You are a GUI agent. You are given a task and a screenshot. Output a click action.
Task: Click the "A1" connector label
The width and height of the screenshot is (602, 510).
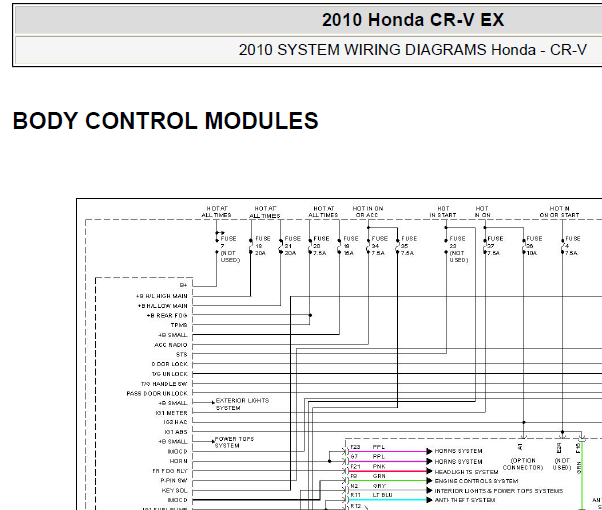pyautogui.click(x=521, y=447)
